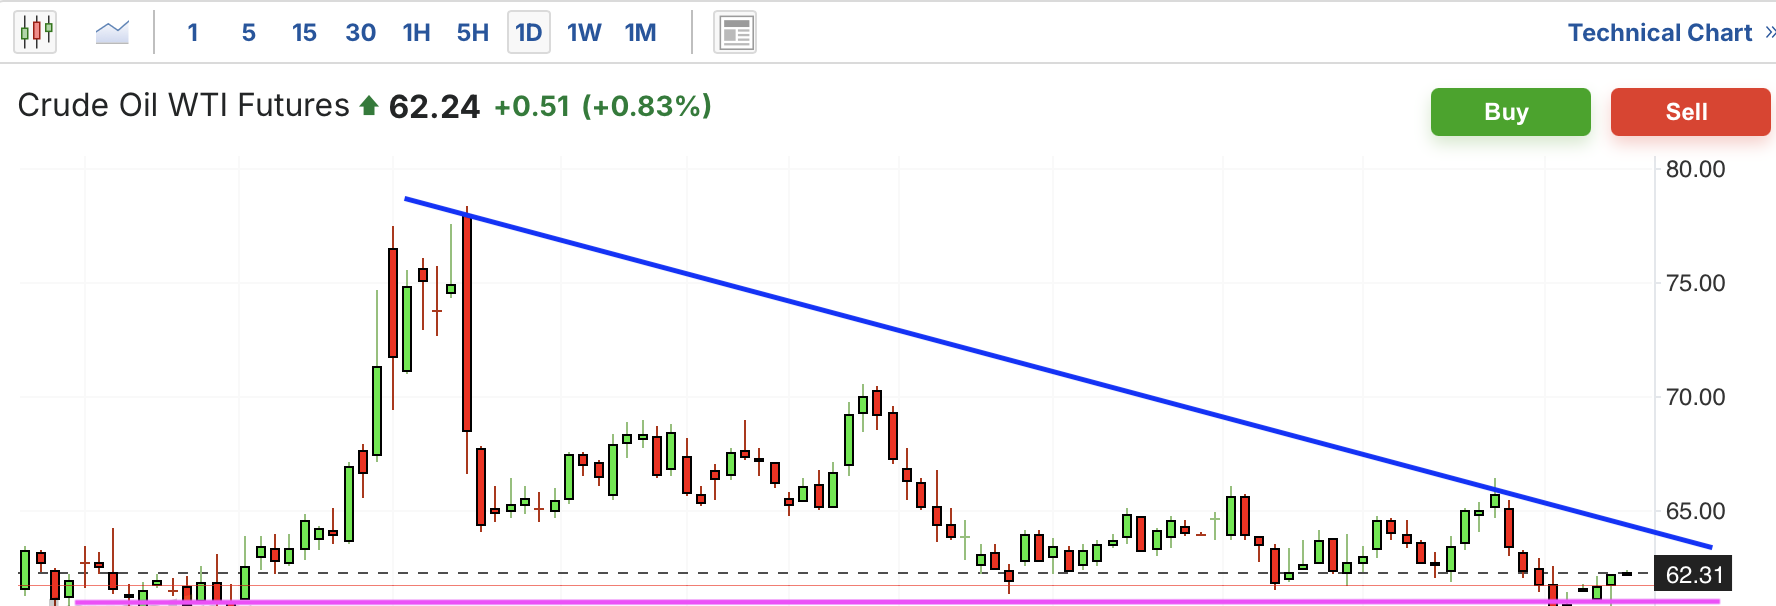Image resolution: width=1776 pixels, height=606 pixels.
Task: Open the news panel layout icon
Action: pyautogui.click(x=735, y=33)
